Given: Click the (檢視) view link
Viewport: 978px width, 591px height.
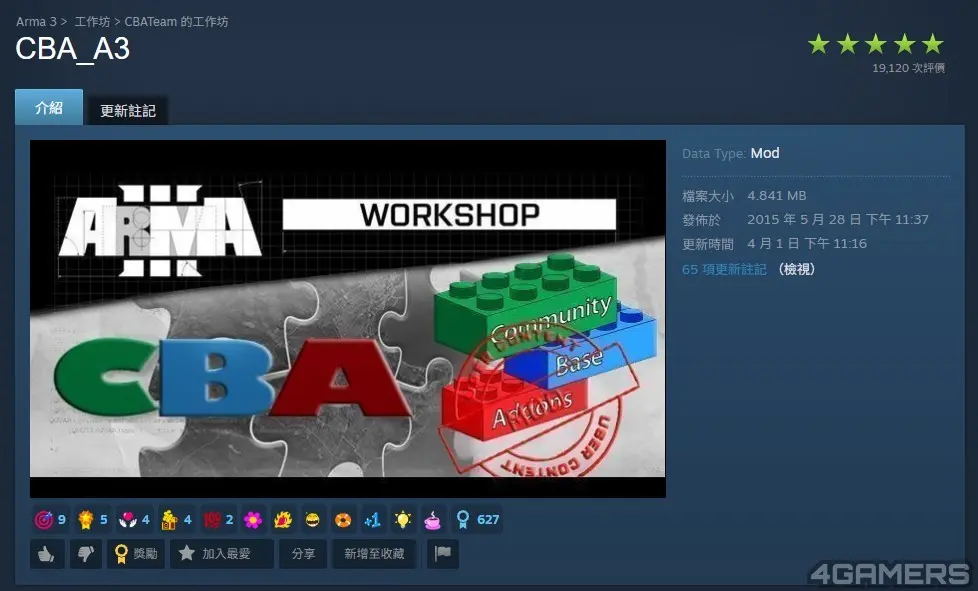Looking at the screenshot, I should [x=796, y=269].
